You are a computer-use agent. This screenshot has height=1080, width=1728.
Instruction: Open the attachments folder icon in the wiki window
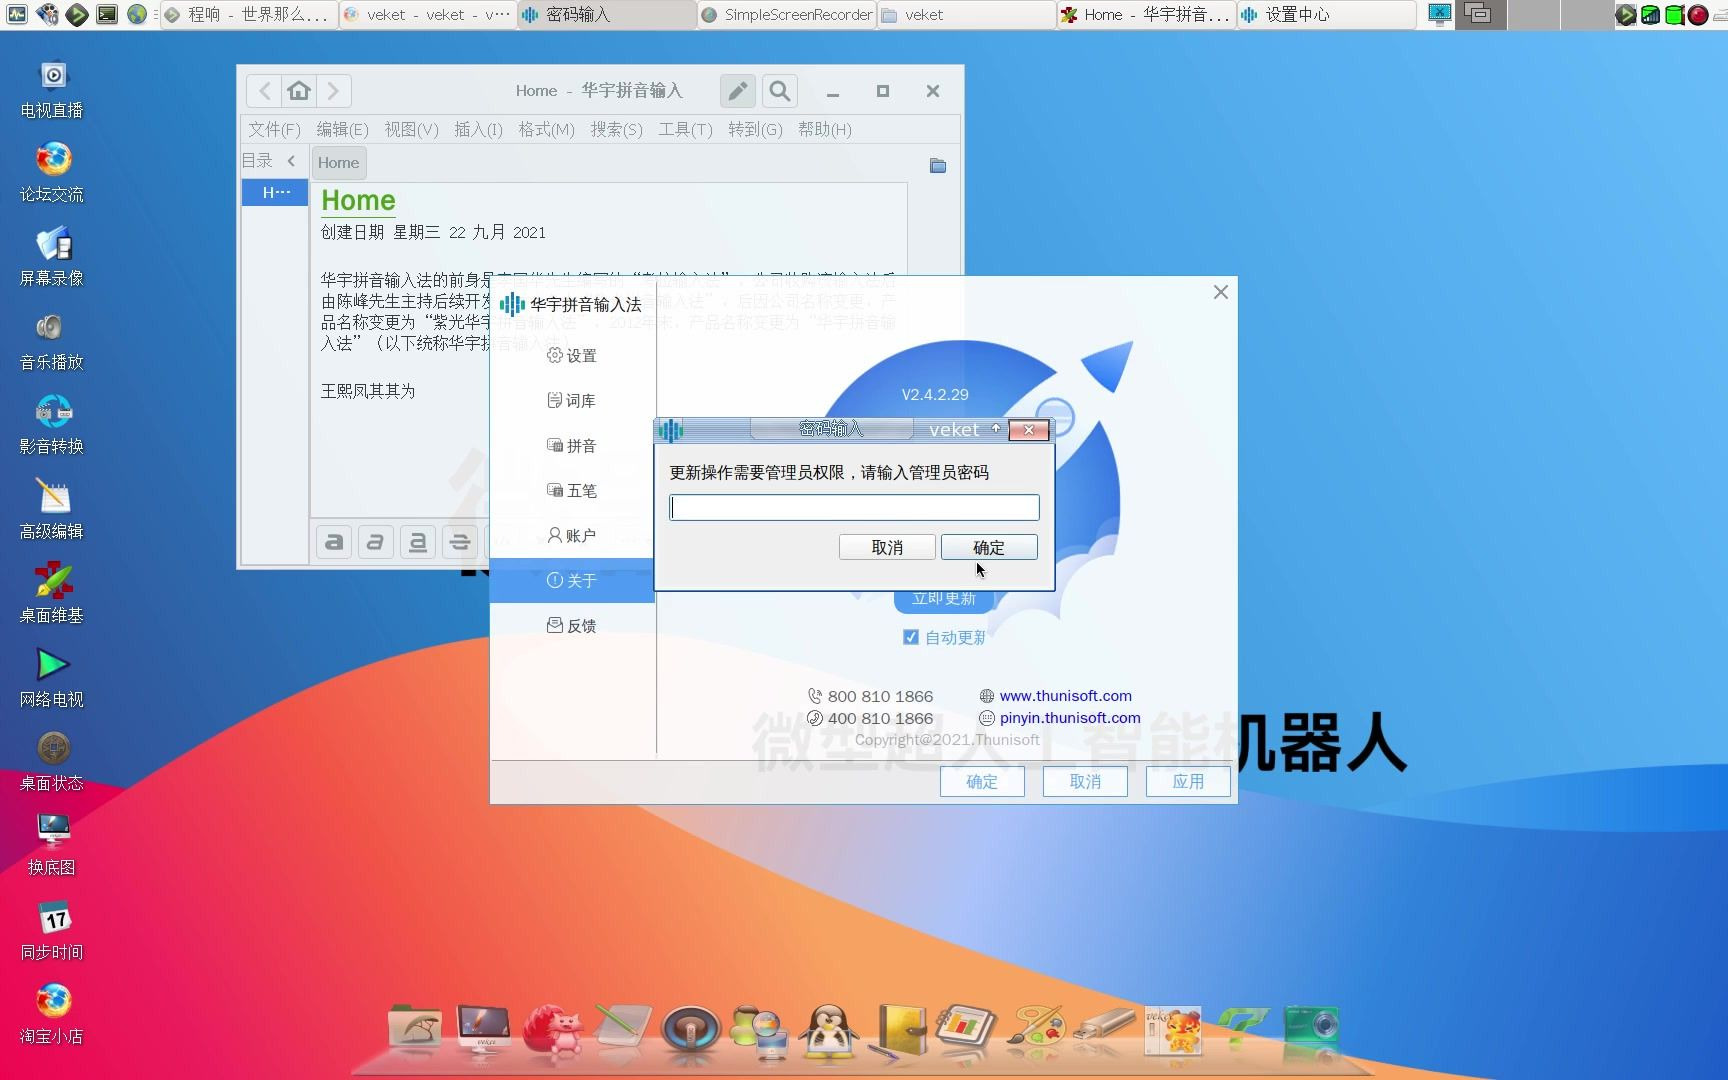938,166
